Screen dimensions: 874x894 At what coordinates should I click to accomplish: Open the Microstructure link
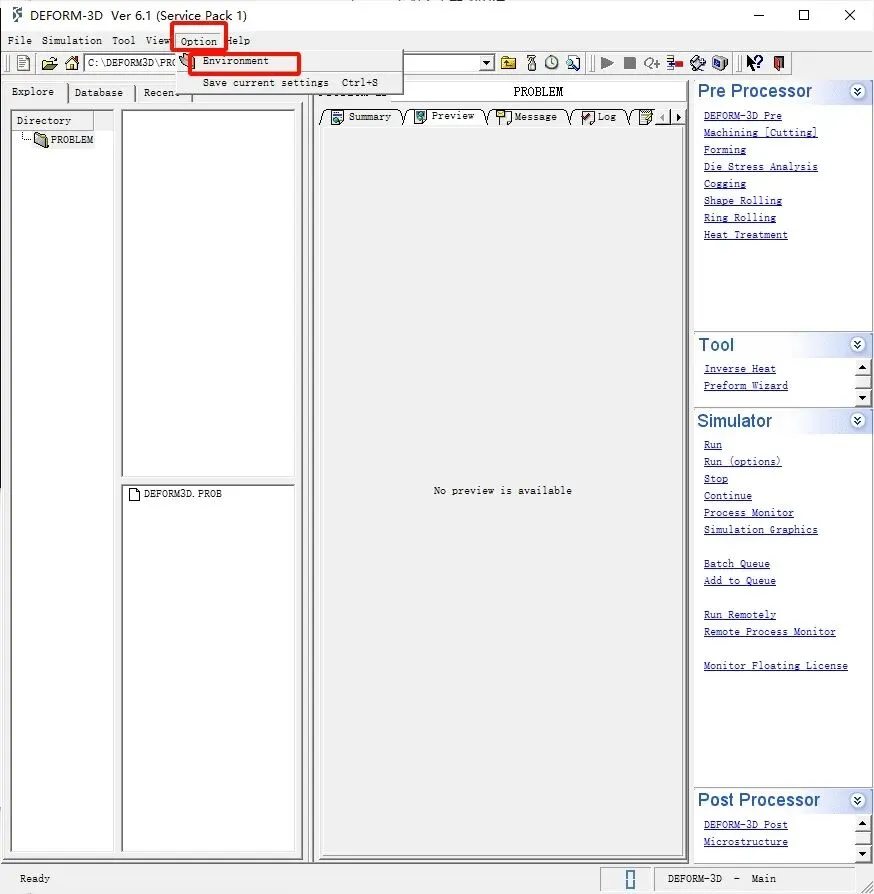745,842
